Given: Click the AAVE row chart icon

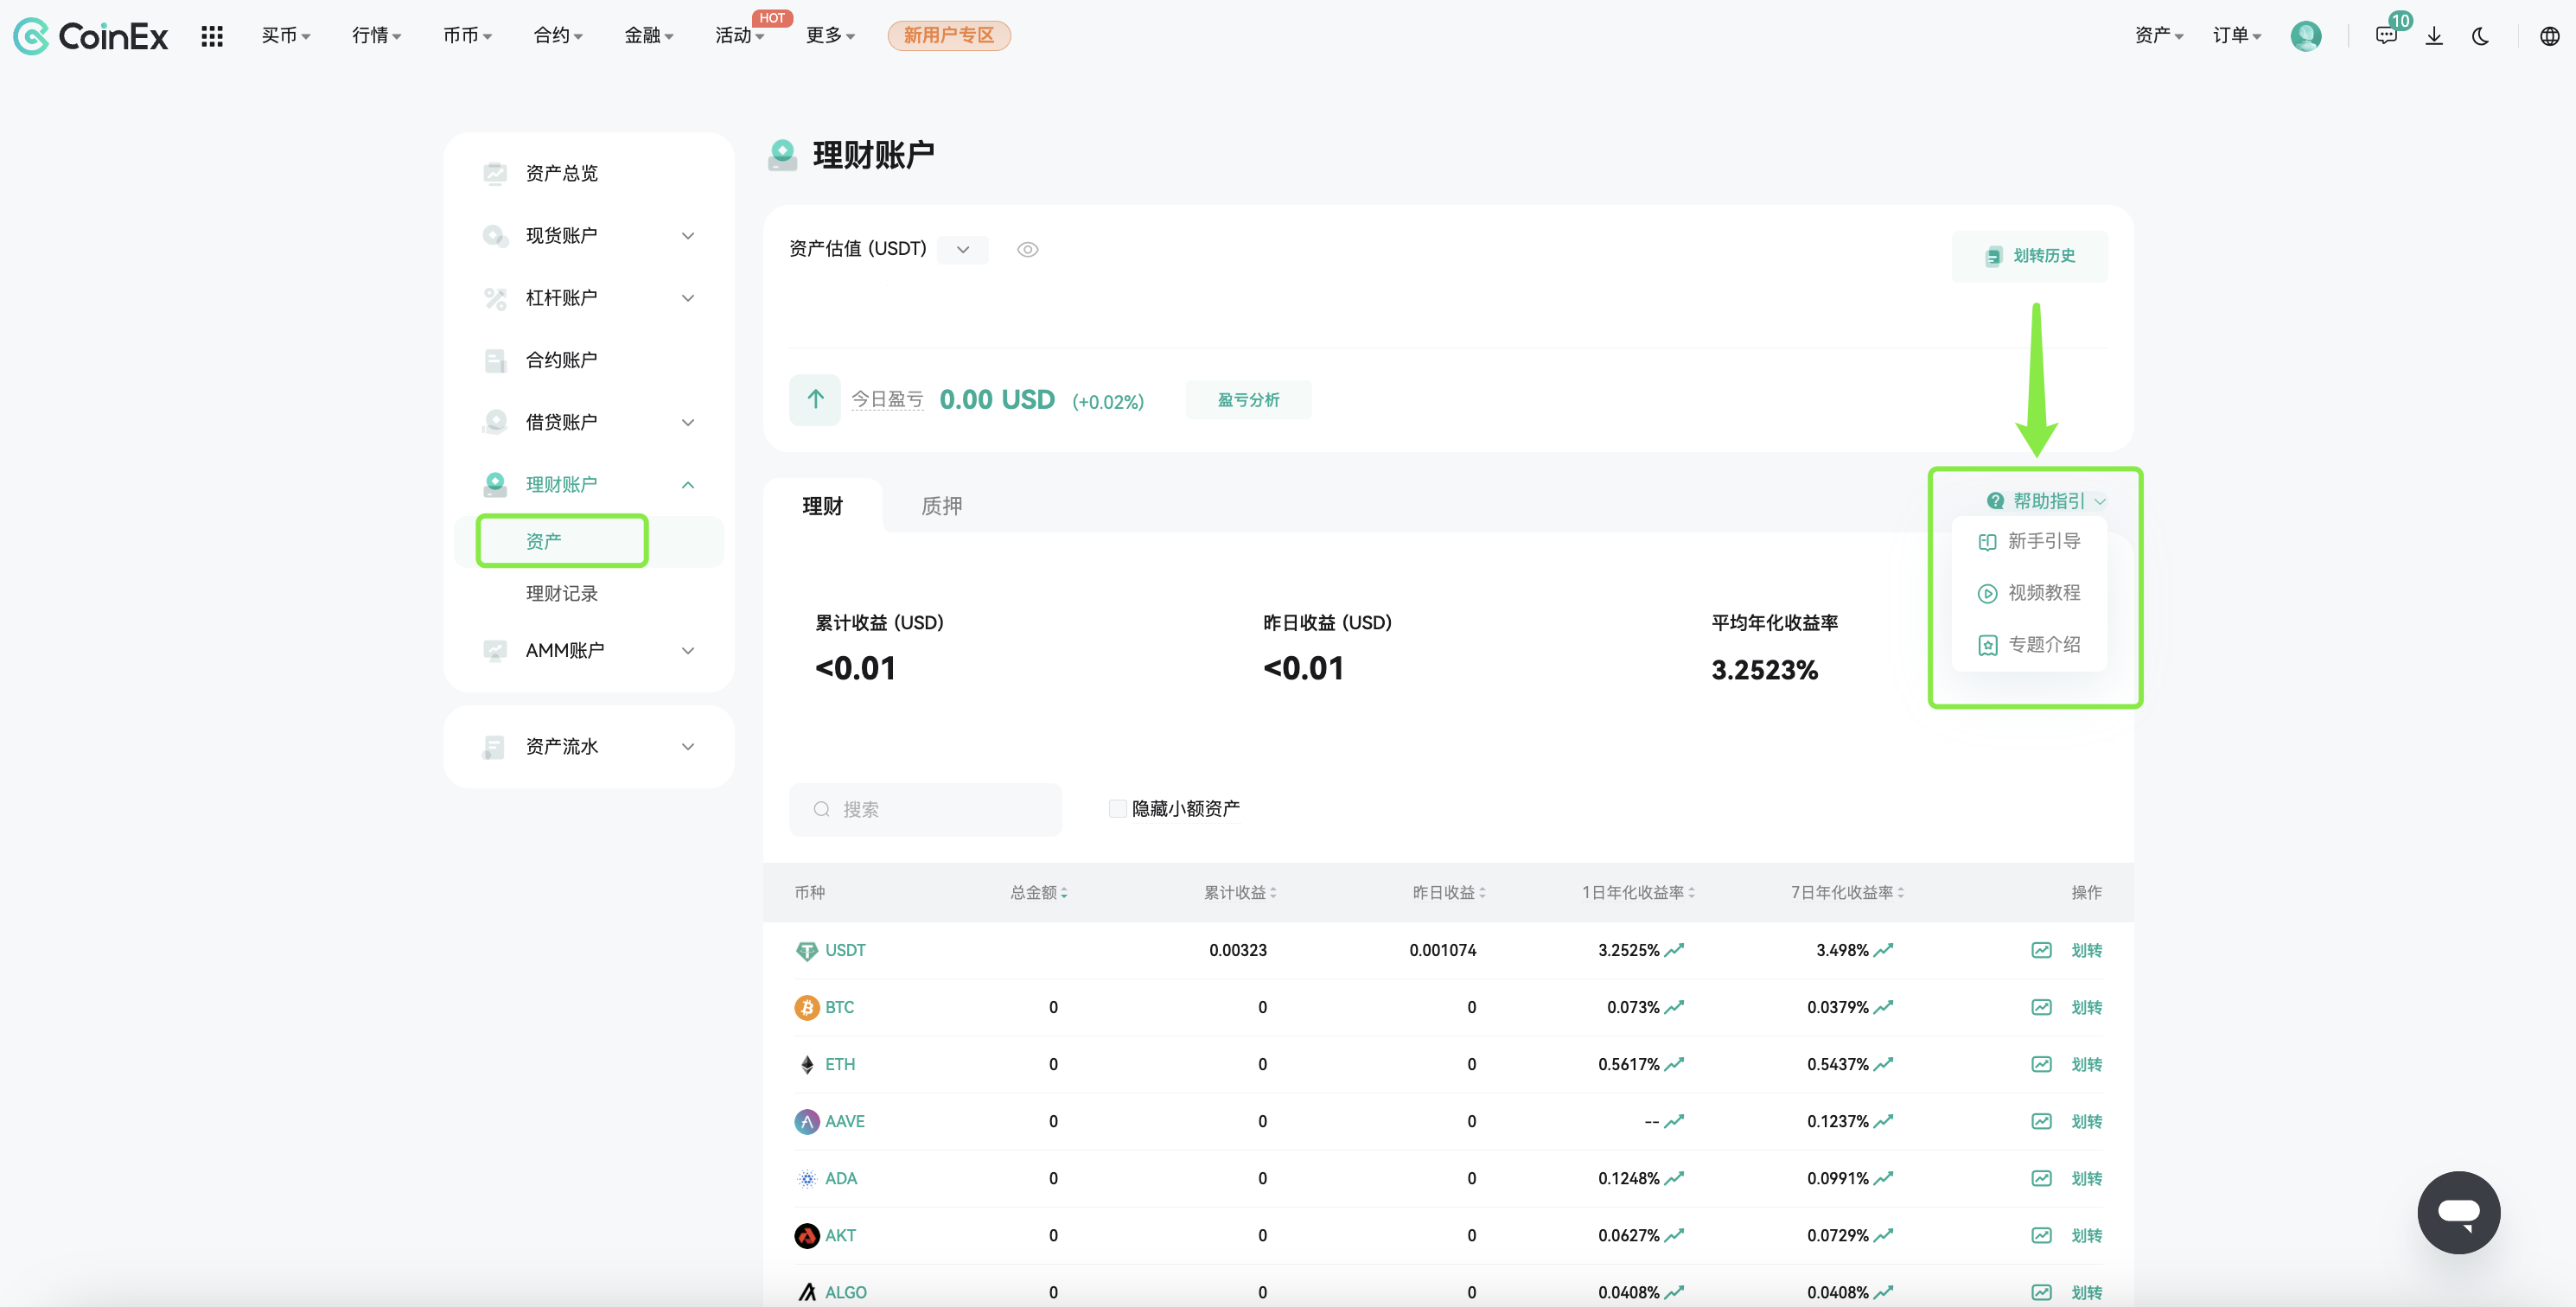Looking at the screenshot, I should pyautogui.click(x=2041, y=1121).
